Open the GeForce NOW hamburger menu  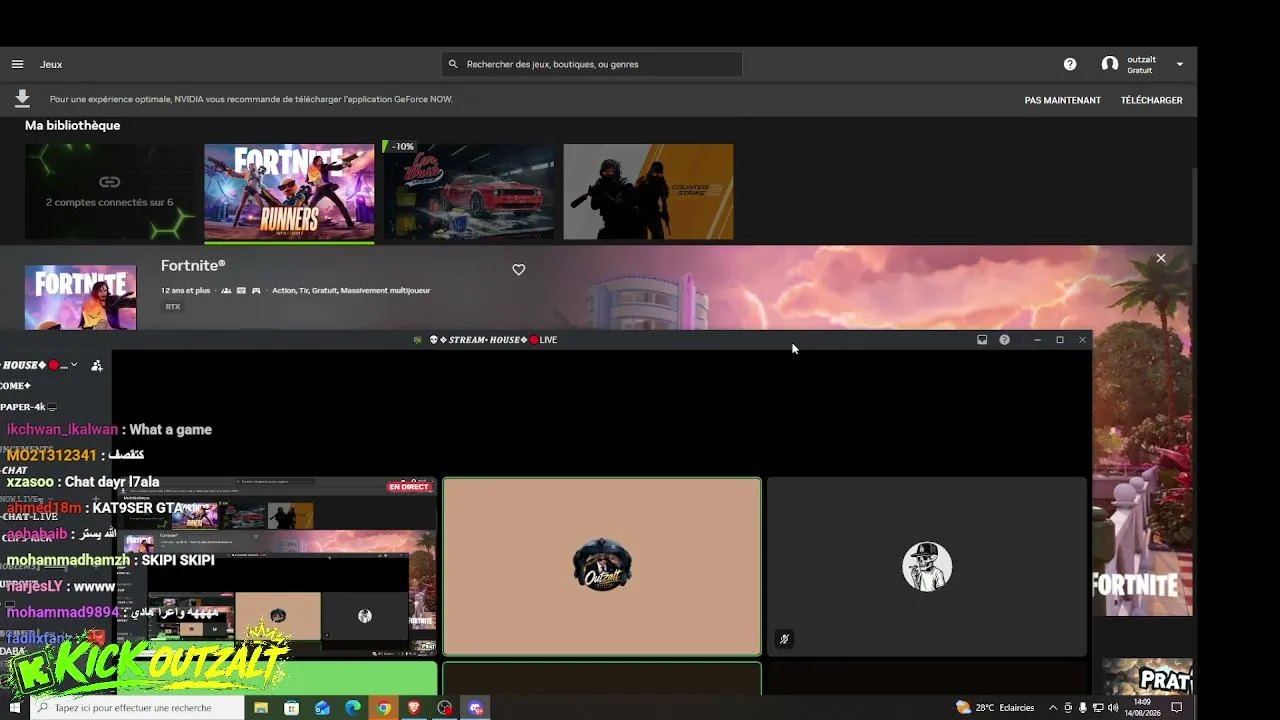17,64
